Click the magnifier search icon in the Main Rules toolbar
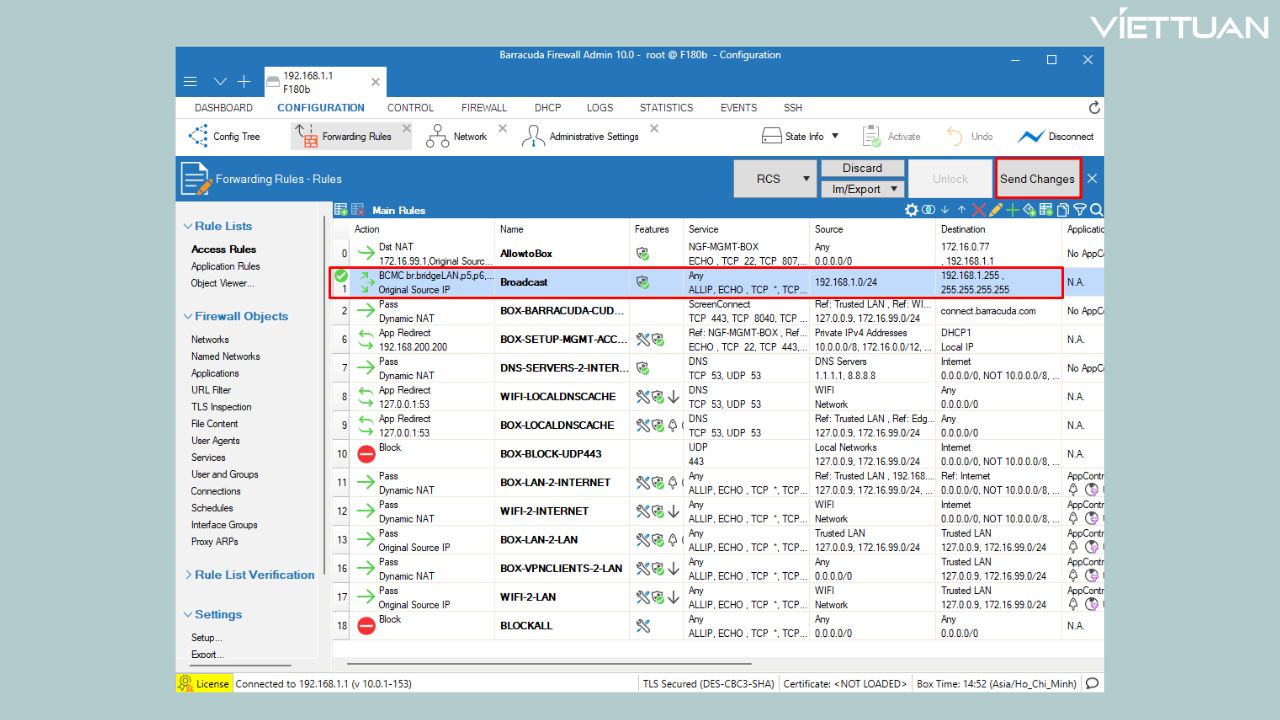This screenshot has width=1280, height=720. [x=1096, y=210]
